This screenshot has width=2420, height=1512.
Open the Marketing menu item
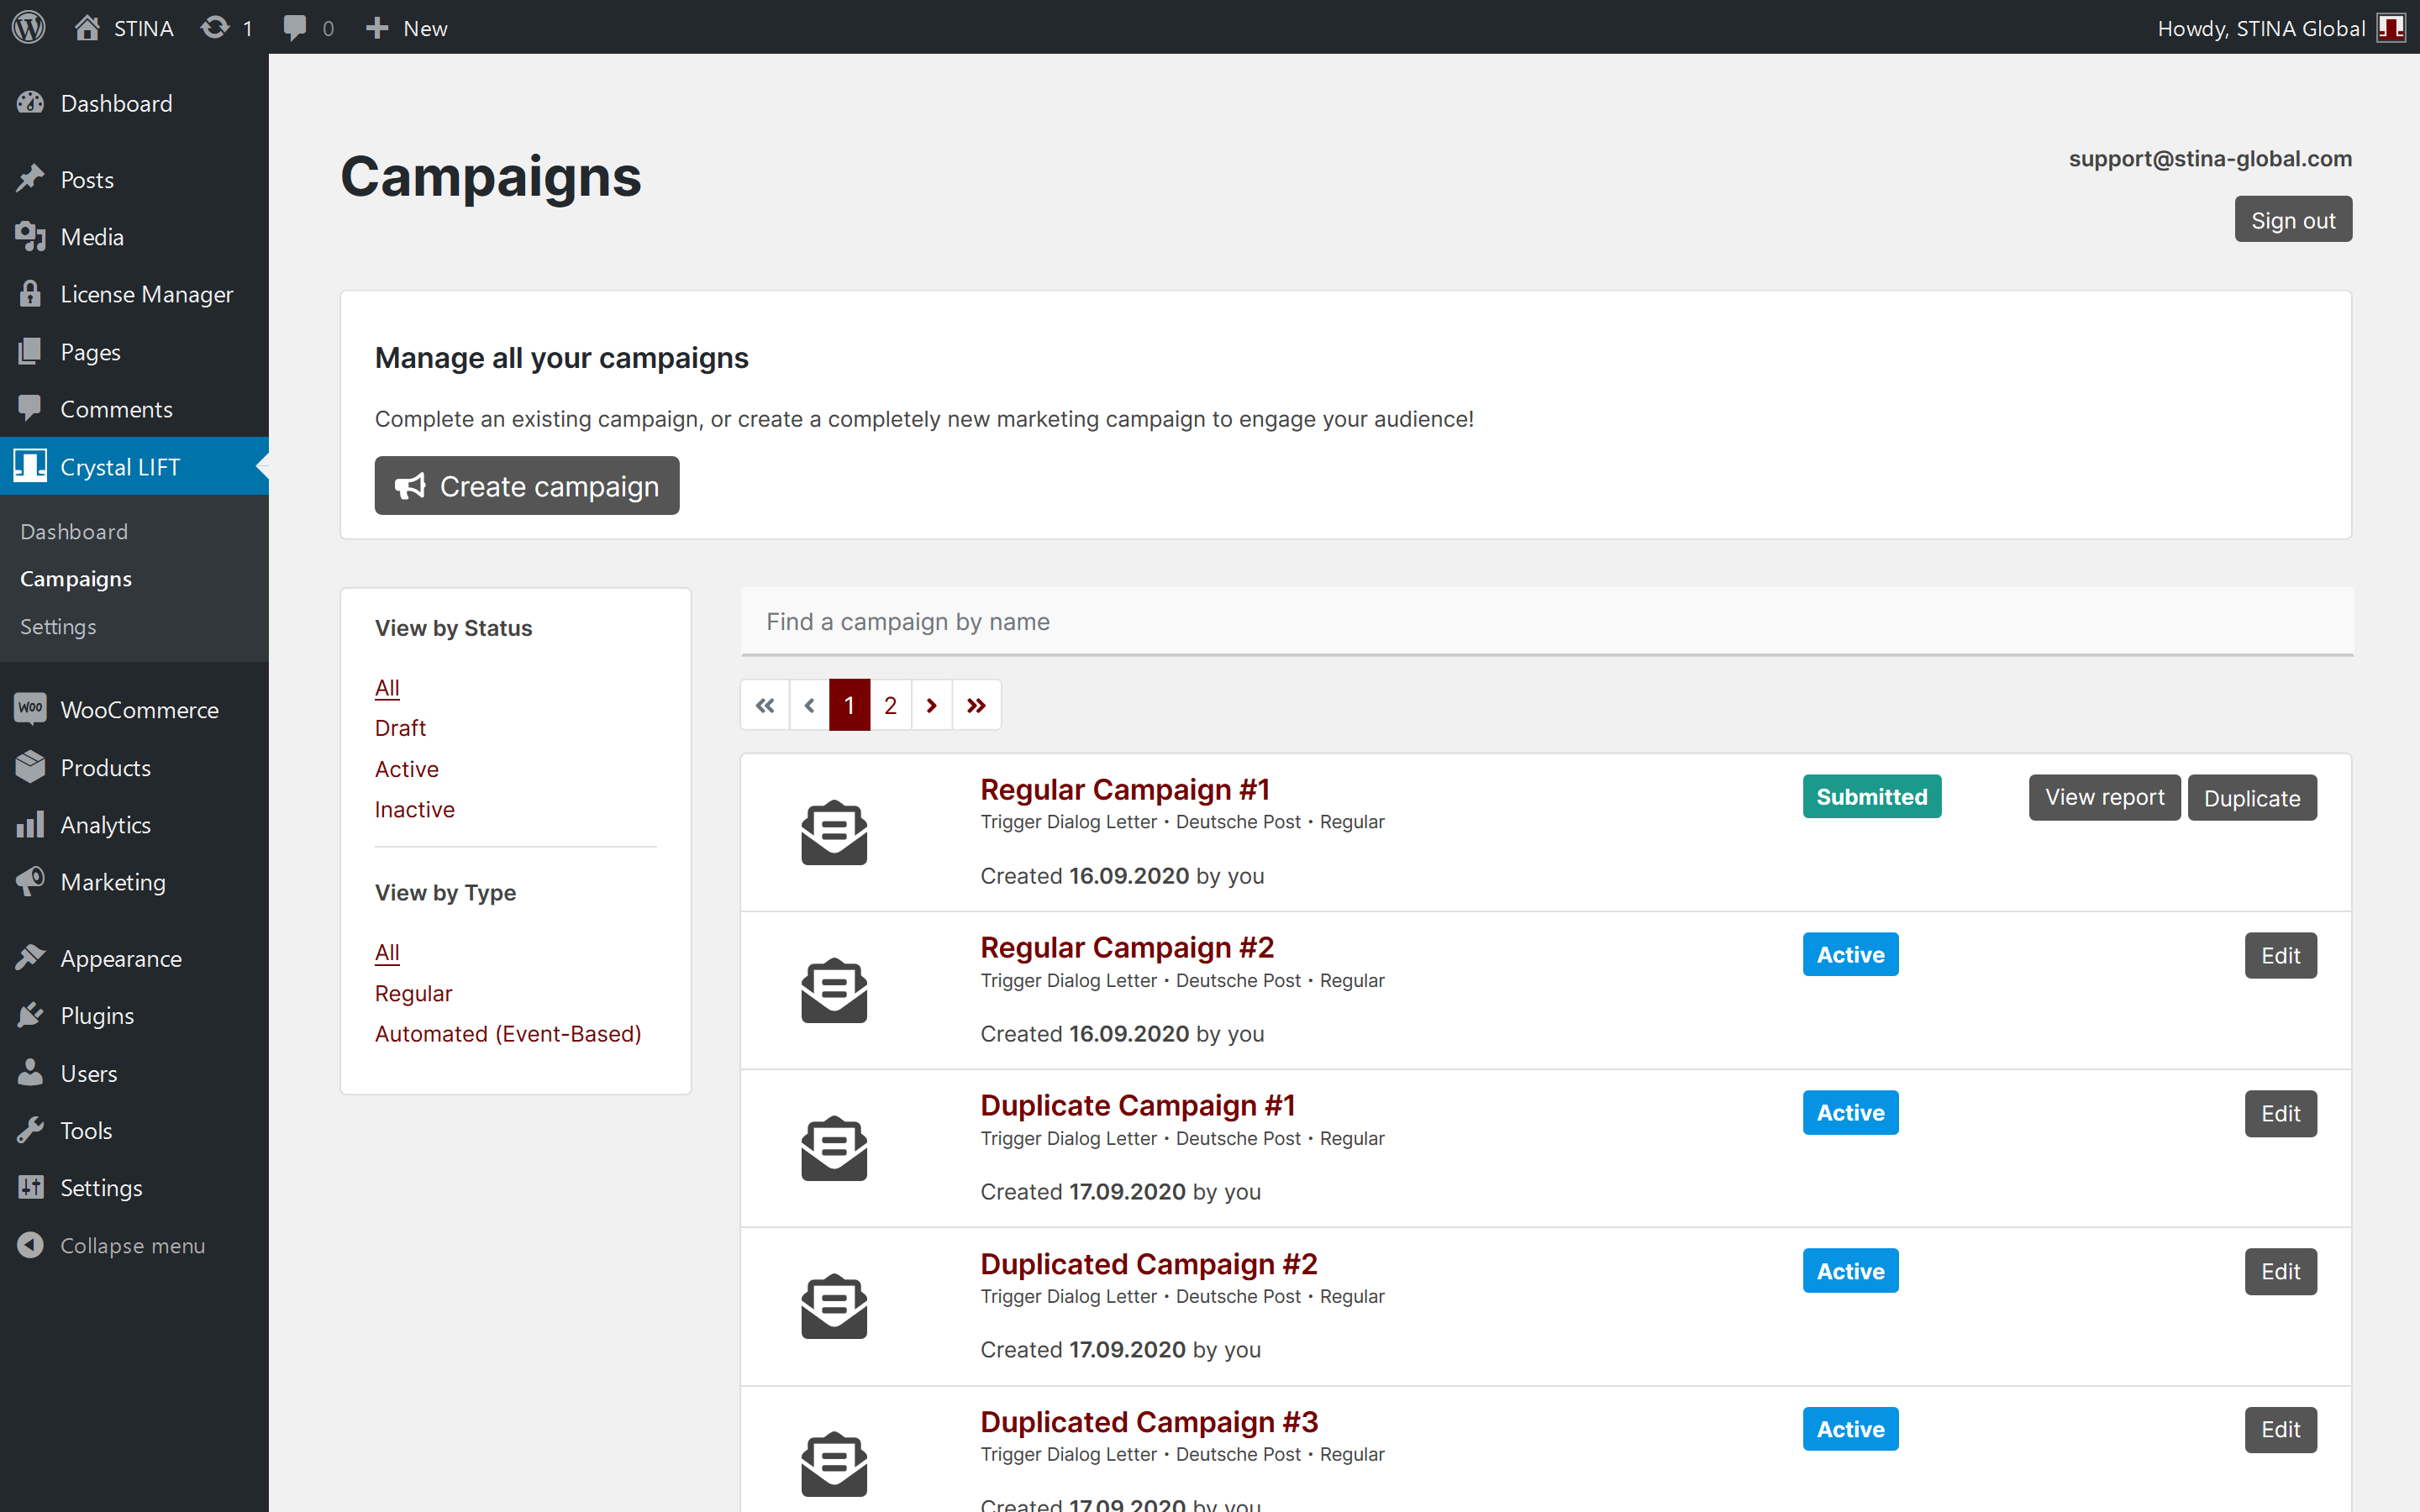113,882
